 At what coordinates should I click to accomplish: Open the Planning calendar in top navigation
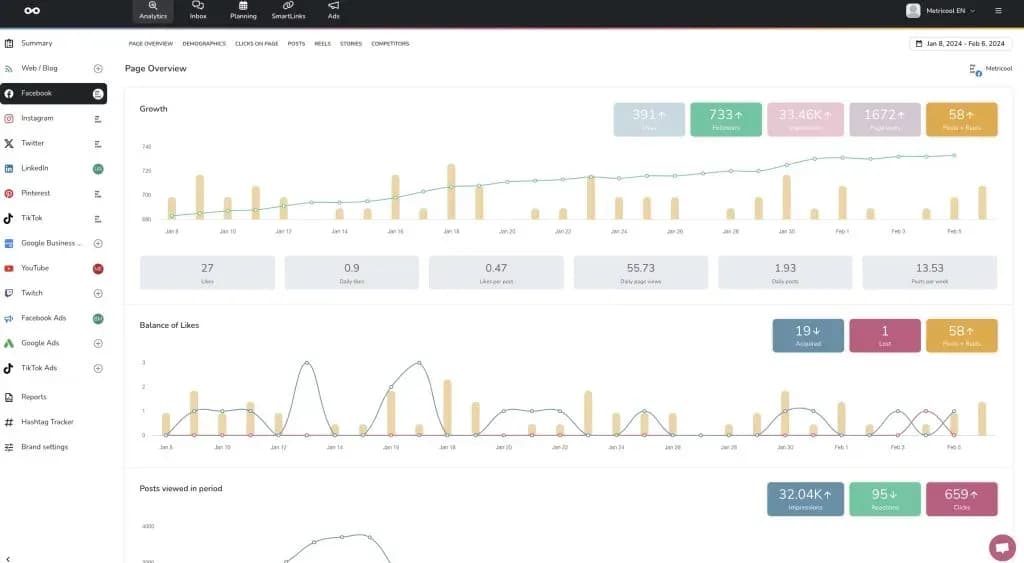tap(243, 10)
